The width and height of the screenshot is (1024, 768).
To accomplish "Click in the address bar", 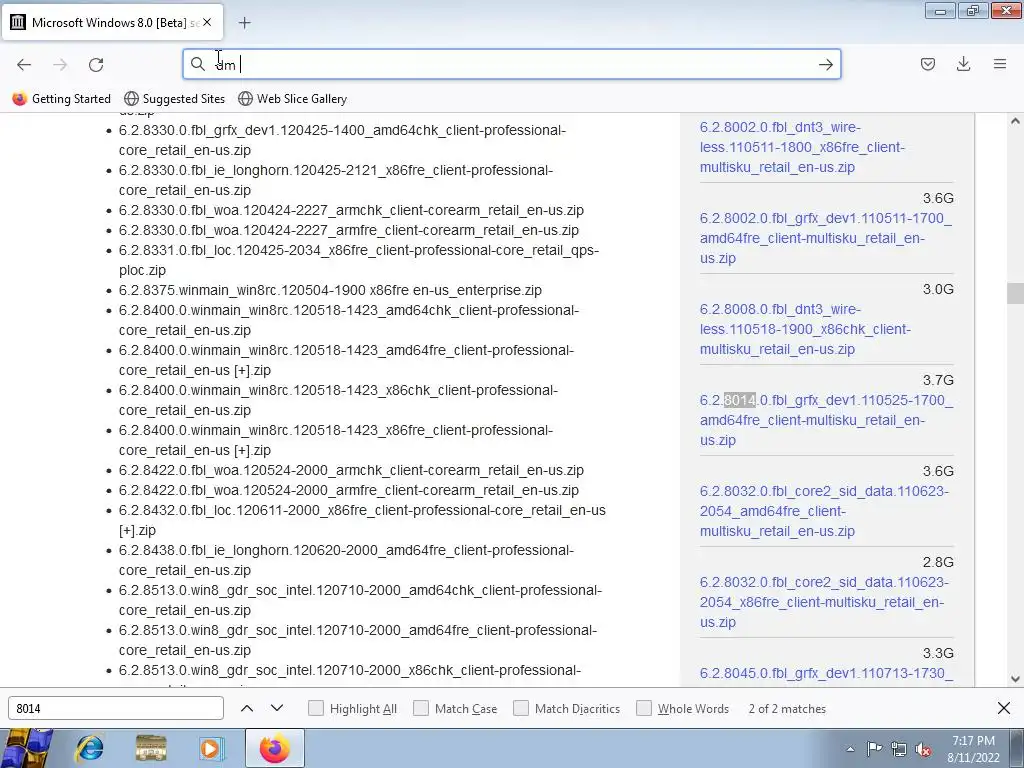I will (511, 64).
